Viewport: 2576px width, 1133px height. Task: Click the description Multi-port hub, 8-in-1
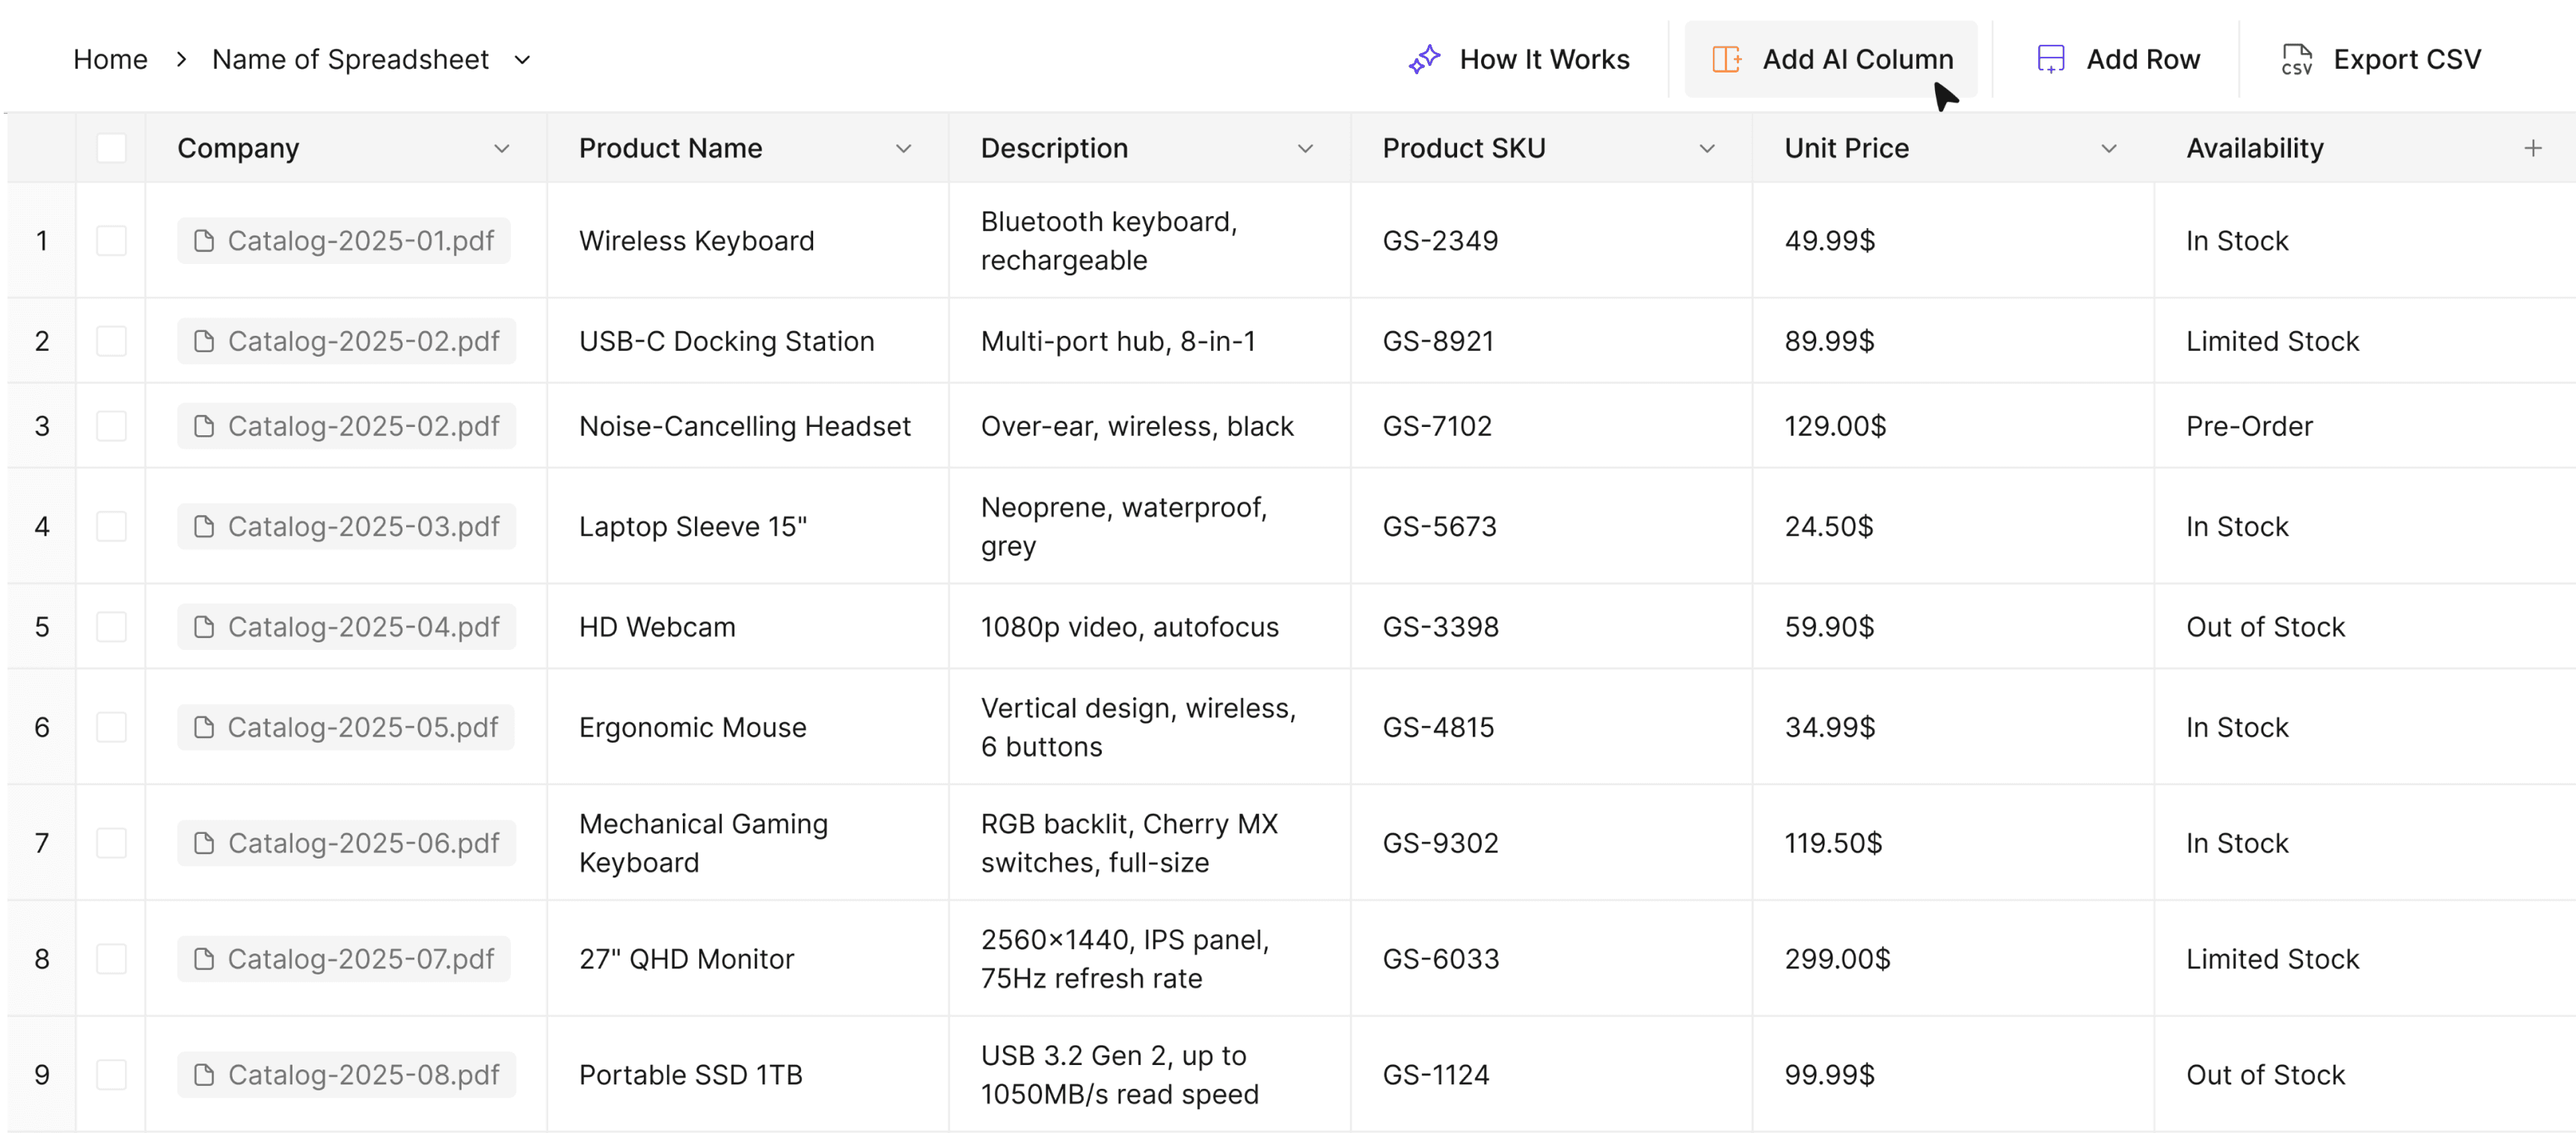(1118, 341)
